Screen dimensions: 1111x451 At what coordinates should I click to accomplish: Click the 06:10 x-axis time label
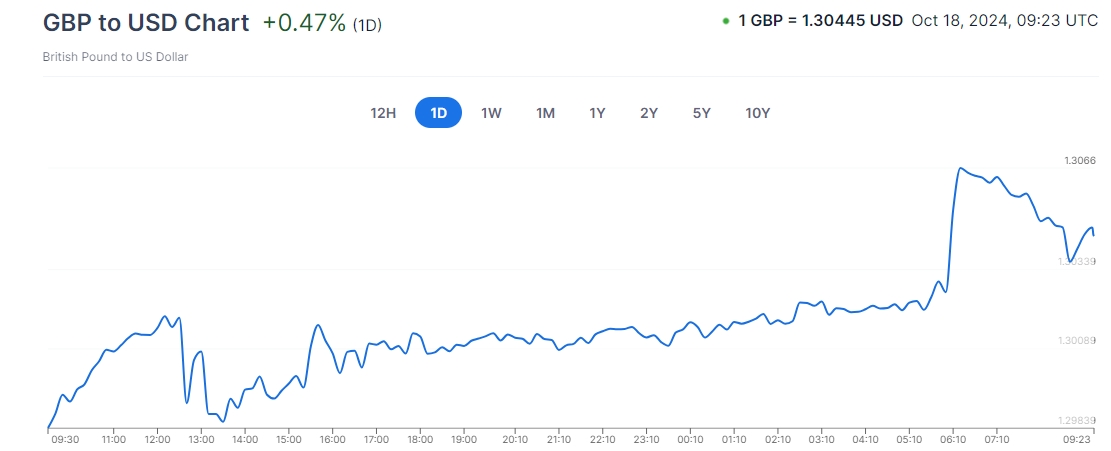click(x=953, y=439)
